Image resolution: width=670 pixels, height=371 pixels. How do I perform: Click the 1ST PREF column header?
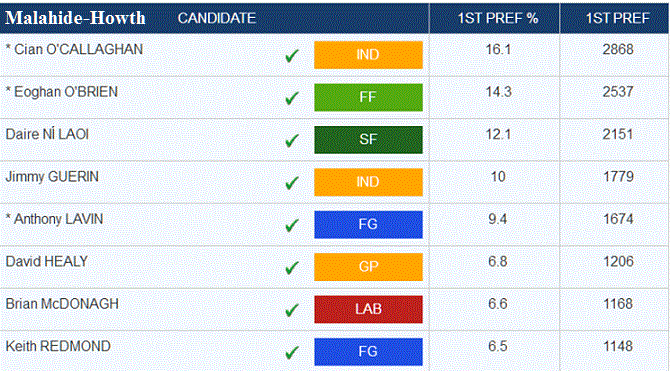tap(617, 18)
